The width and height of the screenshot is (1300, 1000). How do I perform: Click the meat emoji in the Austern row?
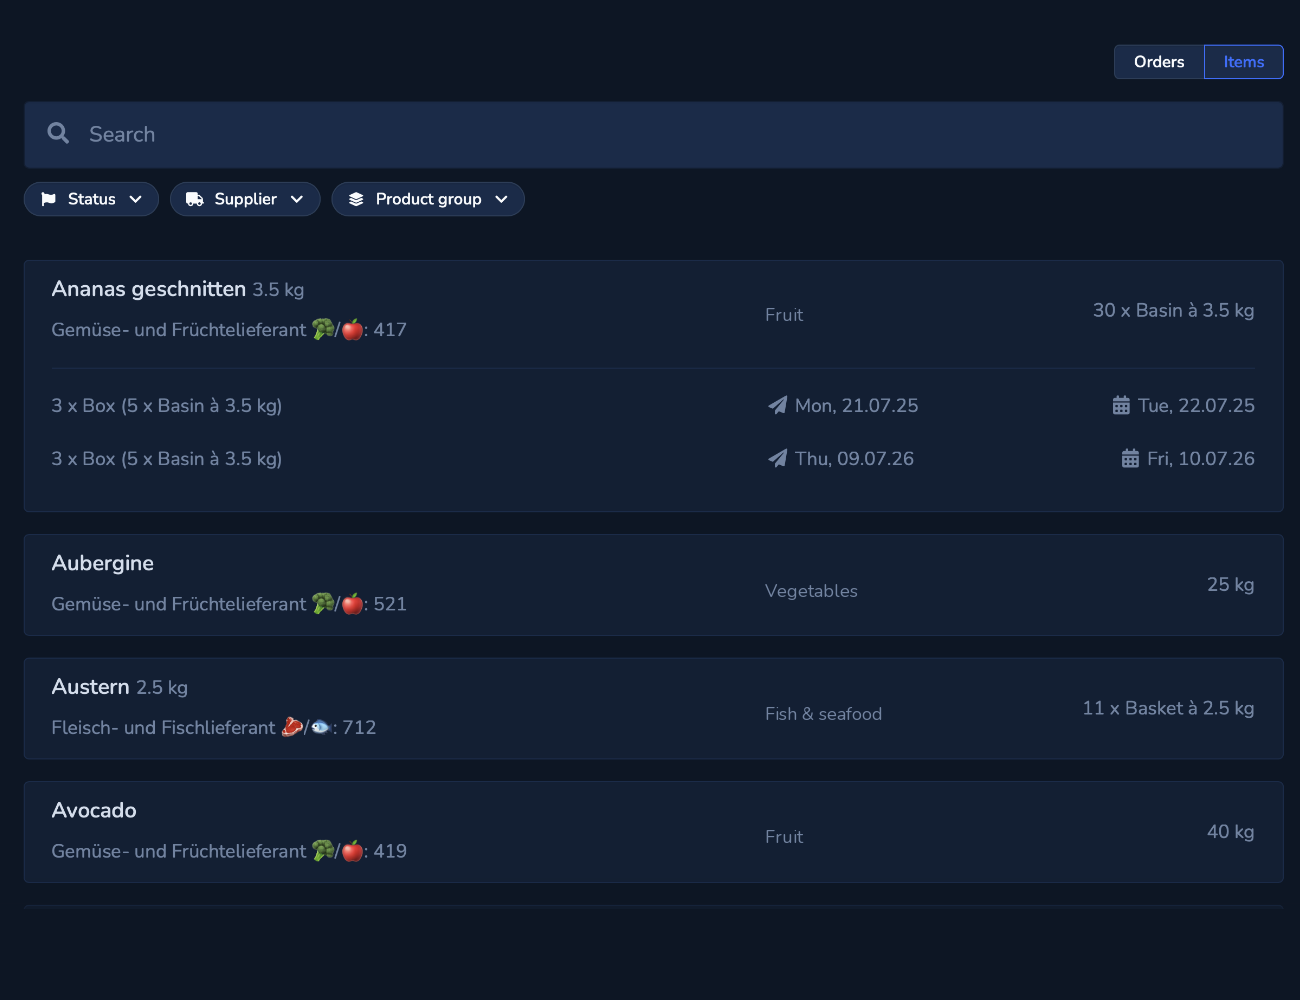coord(292,727)
